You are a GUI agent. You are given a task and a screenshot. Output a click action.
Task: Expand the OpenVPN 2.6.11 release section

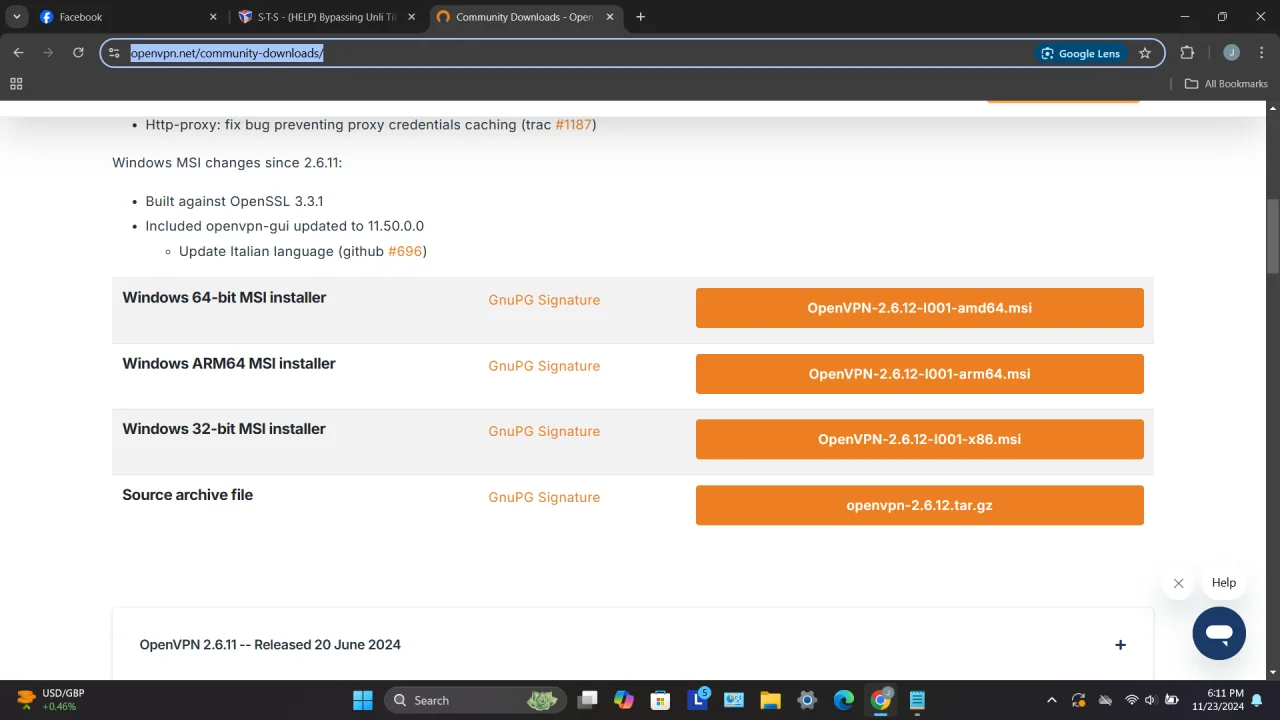click(1120, 645)
